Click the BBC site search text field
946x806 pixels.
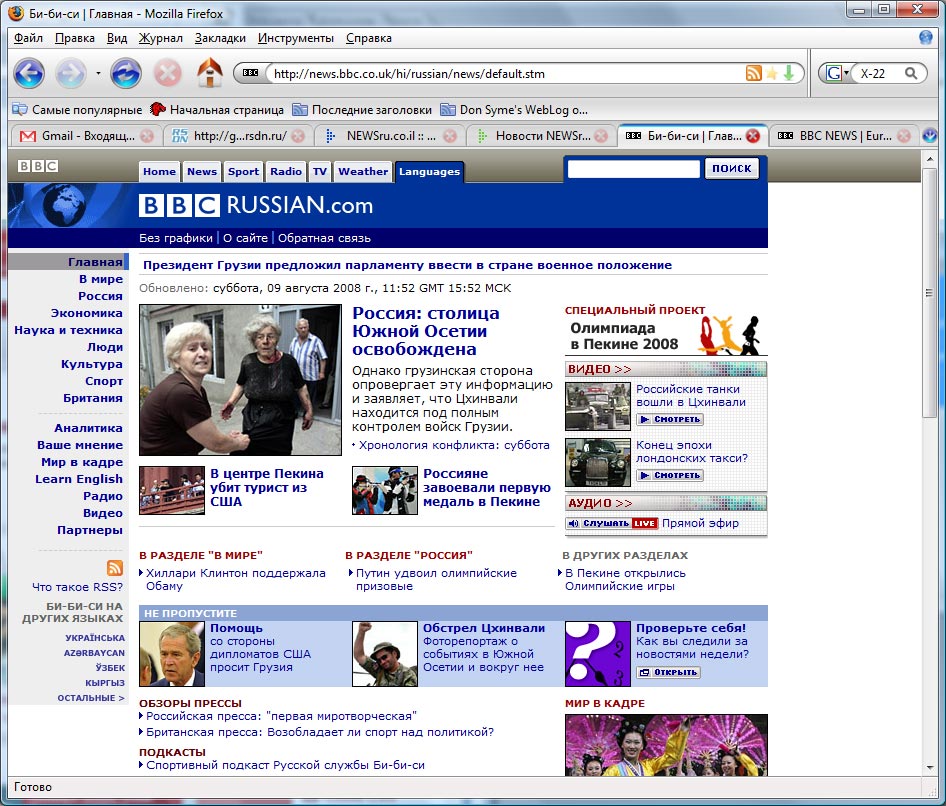click(633, 168)
